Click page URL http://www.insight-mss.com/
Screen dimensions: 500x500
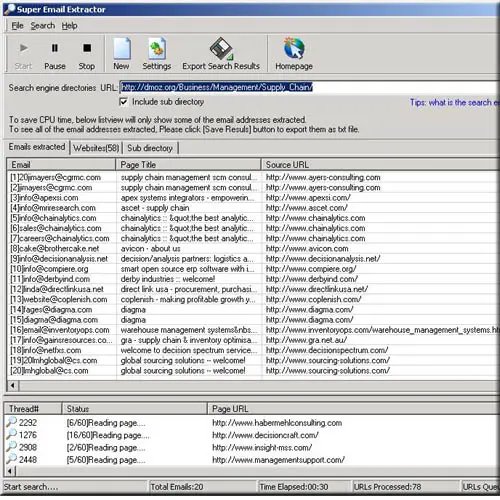[262, 447]
